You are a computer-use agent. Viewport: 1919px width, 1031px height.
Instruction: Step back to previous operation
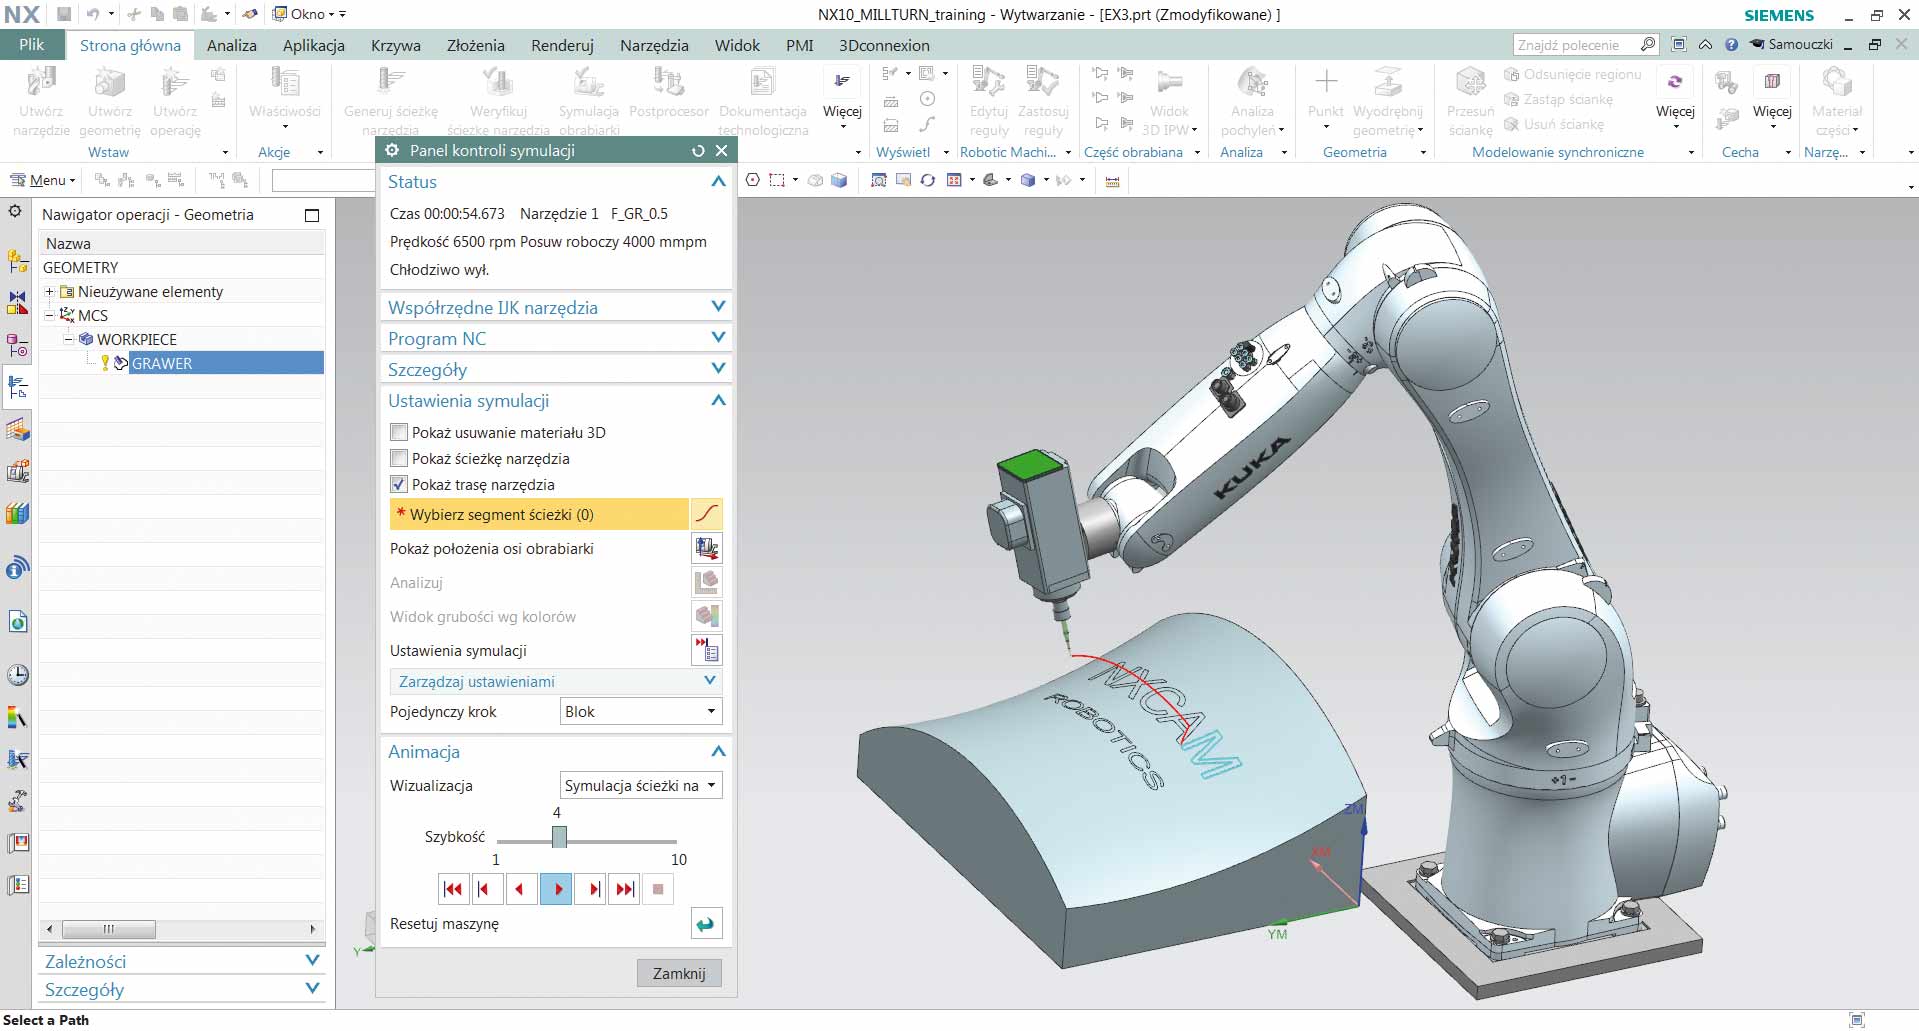tap(485, 889)
